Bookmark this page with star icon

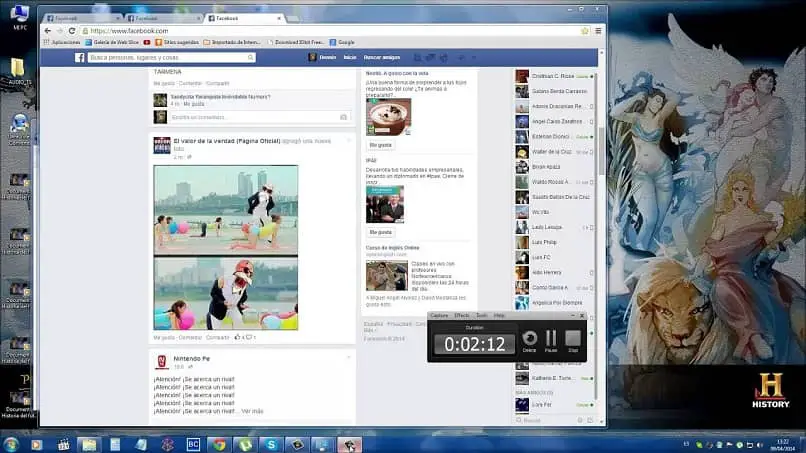(x=584, y=31)
